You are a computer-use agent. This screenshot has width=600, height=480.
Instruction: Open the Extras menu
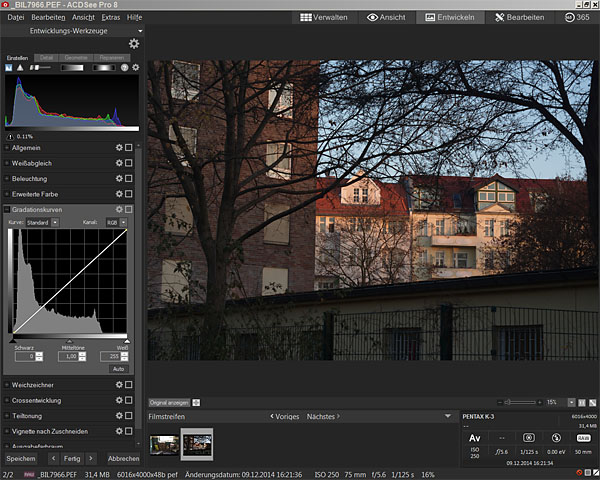pyautogui.click(x=111, y=18)
